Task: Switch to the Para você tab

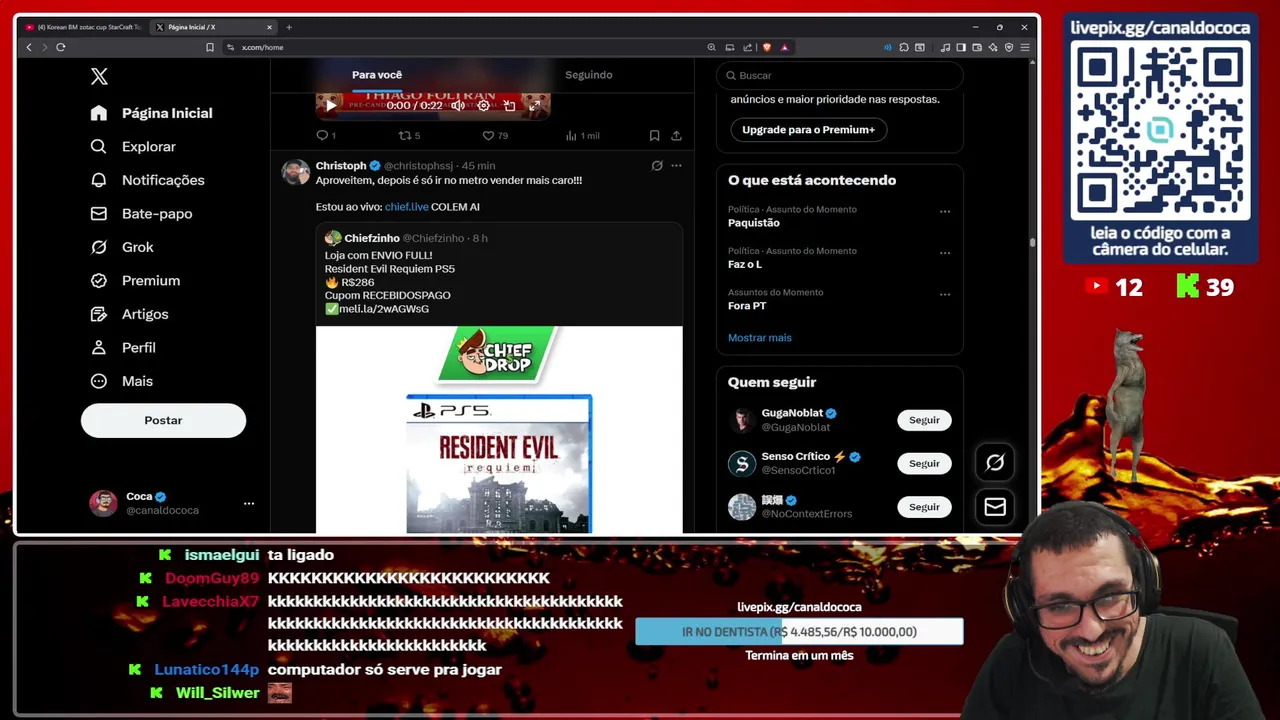Action: [x=377, y=75]
